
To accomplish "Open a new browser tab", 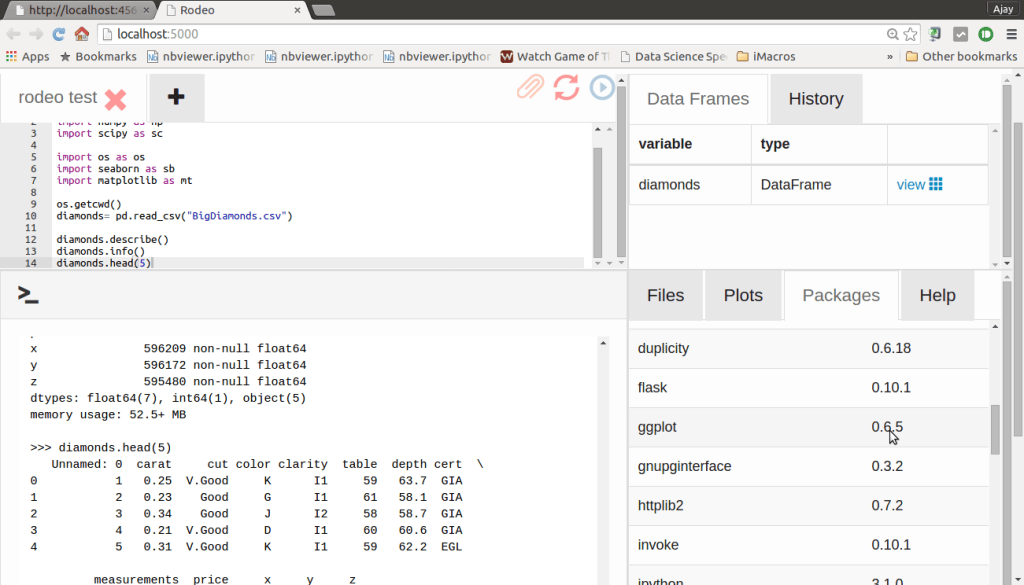I will click(323, 10).
